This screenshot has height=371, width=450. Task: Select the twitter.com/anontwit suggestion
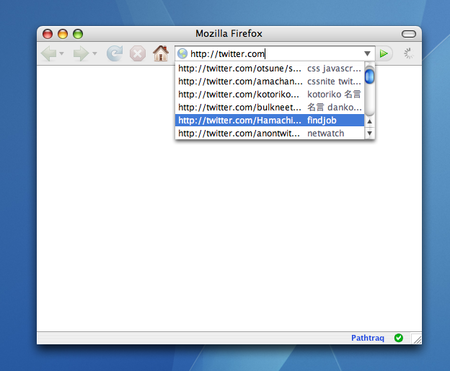click(x=270, y=133)
